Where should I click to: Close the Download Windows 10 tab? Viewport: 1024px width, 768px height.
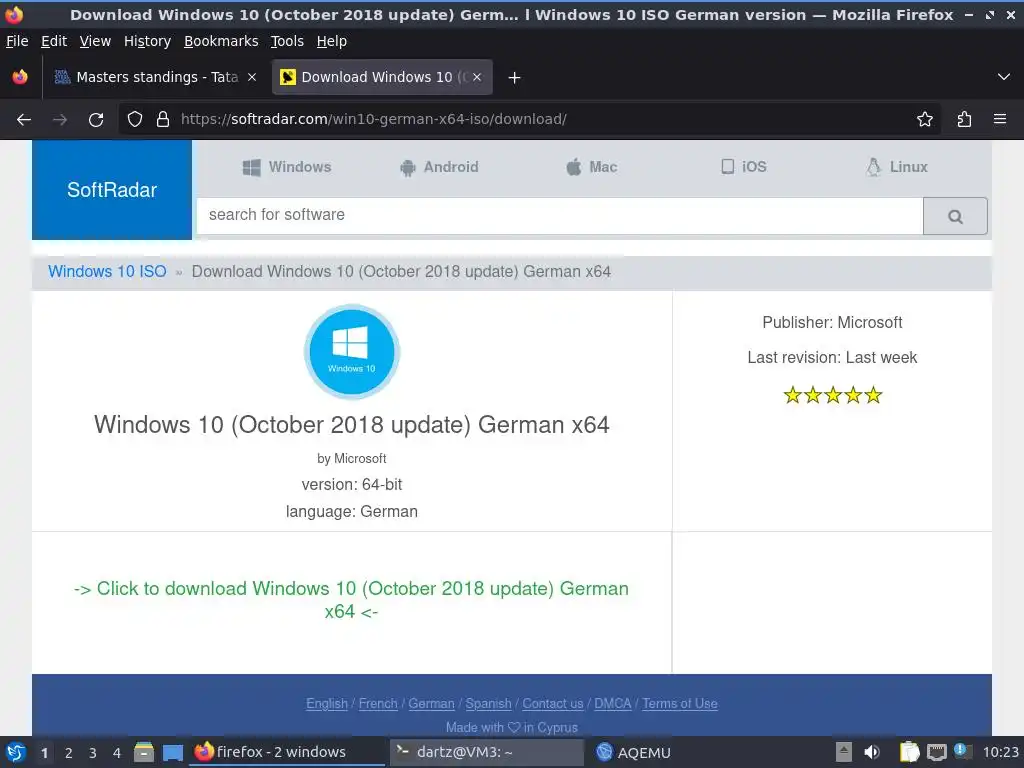click(477, 77)
